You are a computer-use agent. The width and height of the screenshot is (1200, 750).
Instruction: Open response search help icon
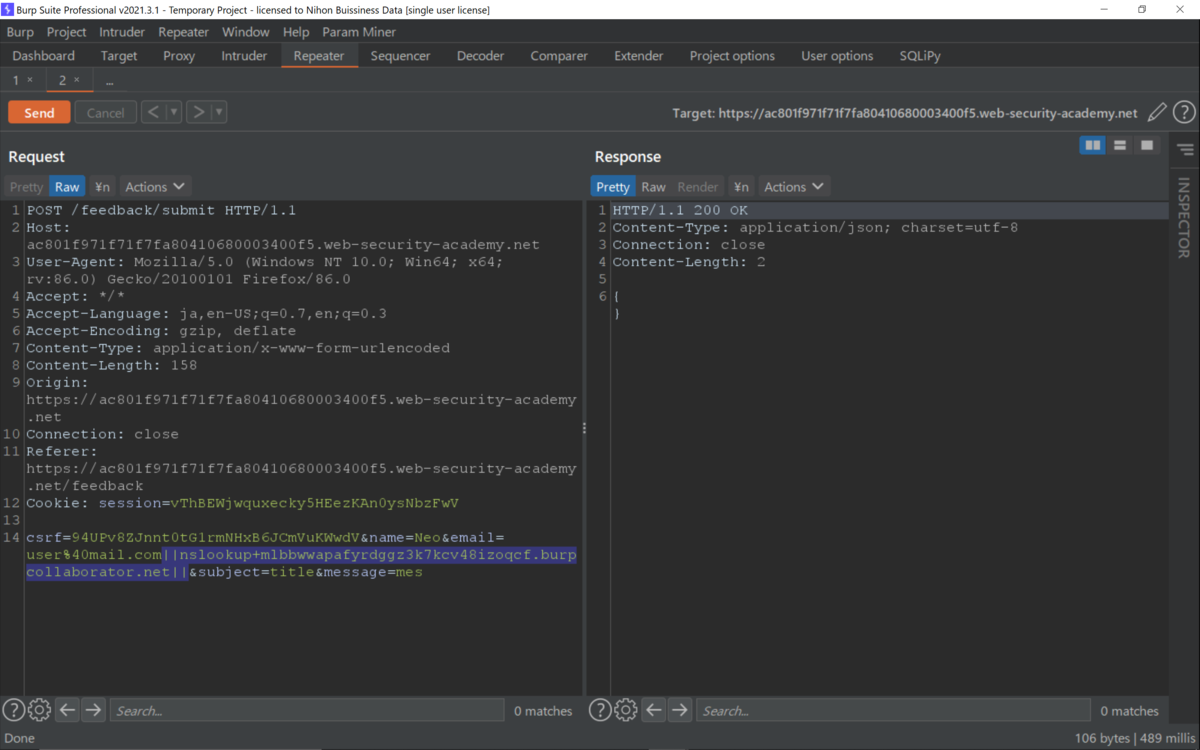point(600,710)
